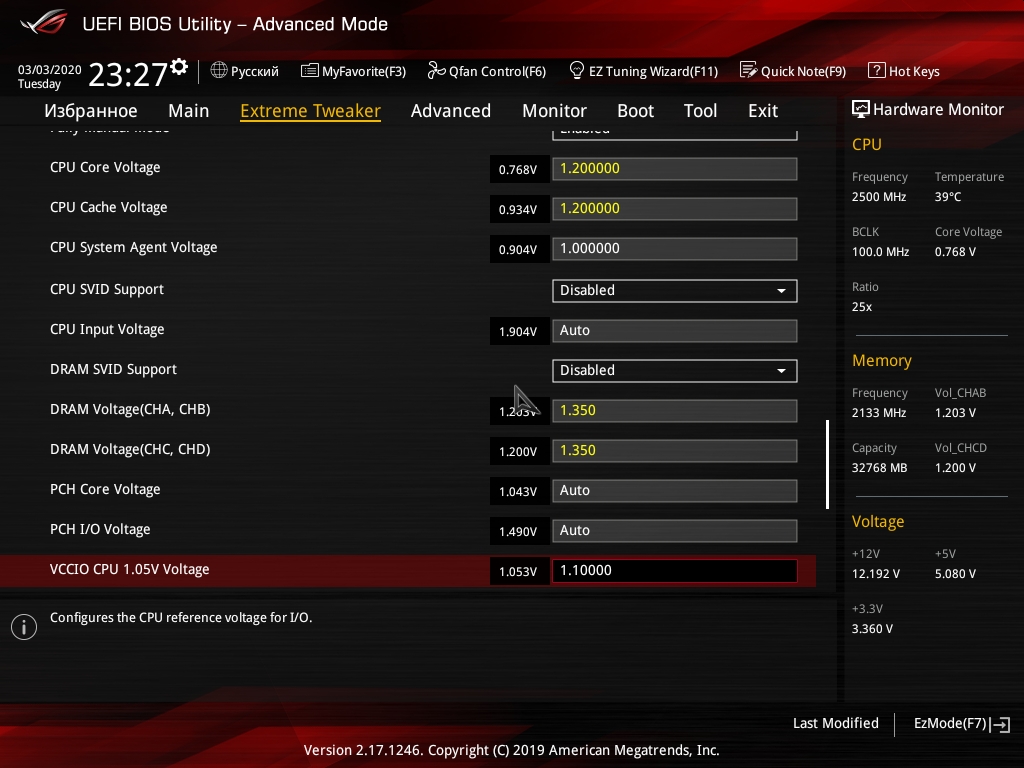Click the 0.768V core voltage reading
The height and width of the screenshot is (768, 1024).
[x=519, y=170]
